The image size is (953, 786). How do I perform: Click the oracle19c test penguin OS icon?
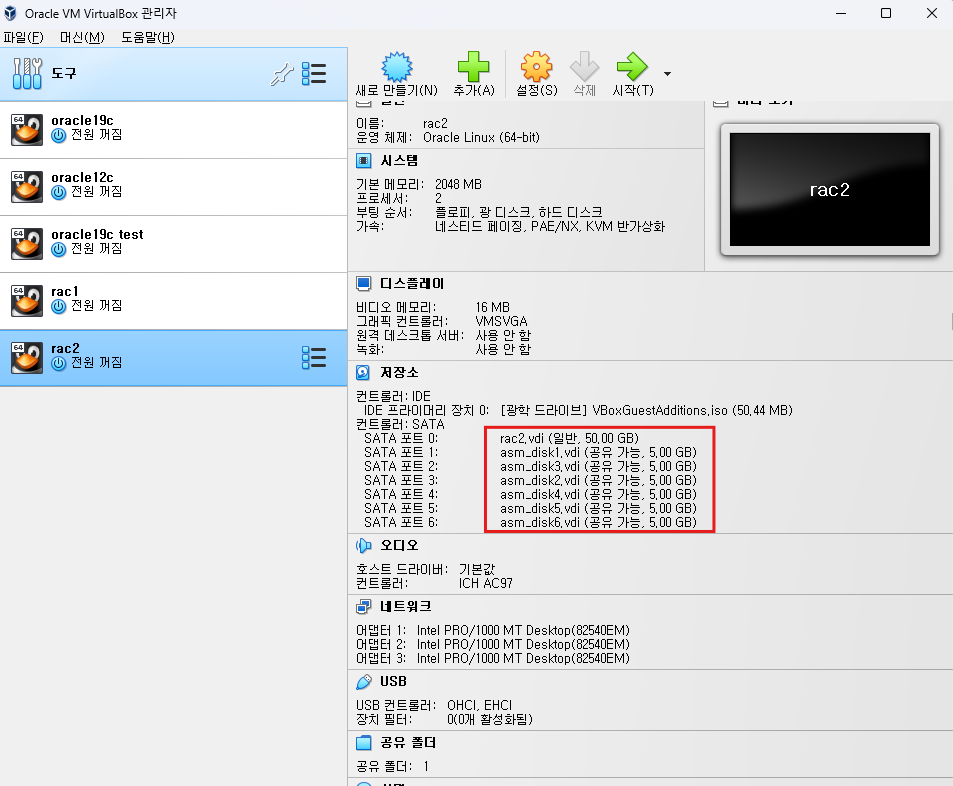pos(27,244)
